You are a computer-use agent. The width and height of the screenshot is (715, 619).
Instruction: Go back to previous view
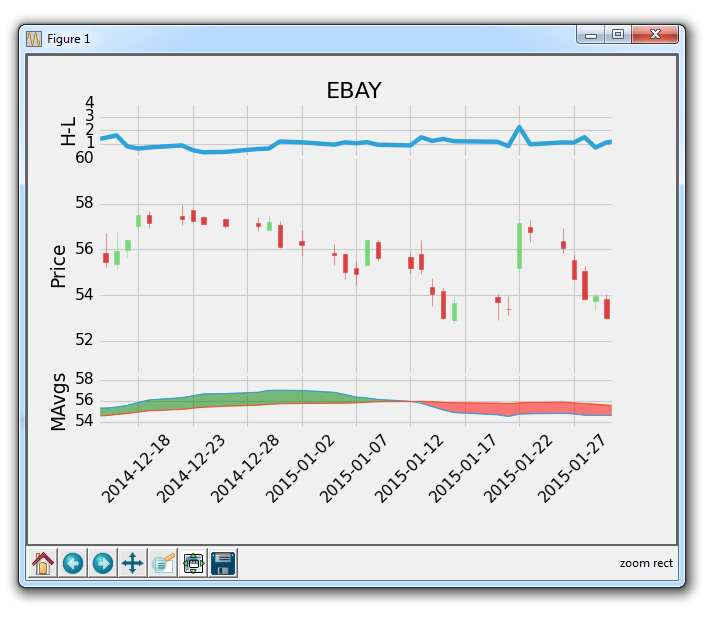point(73,563)
